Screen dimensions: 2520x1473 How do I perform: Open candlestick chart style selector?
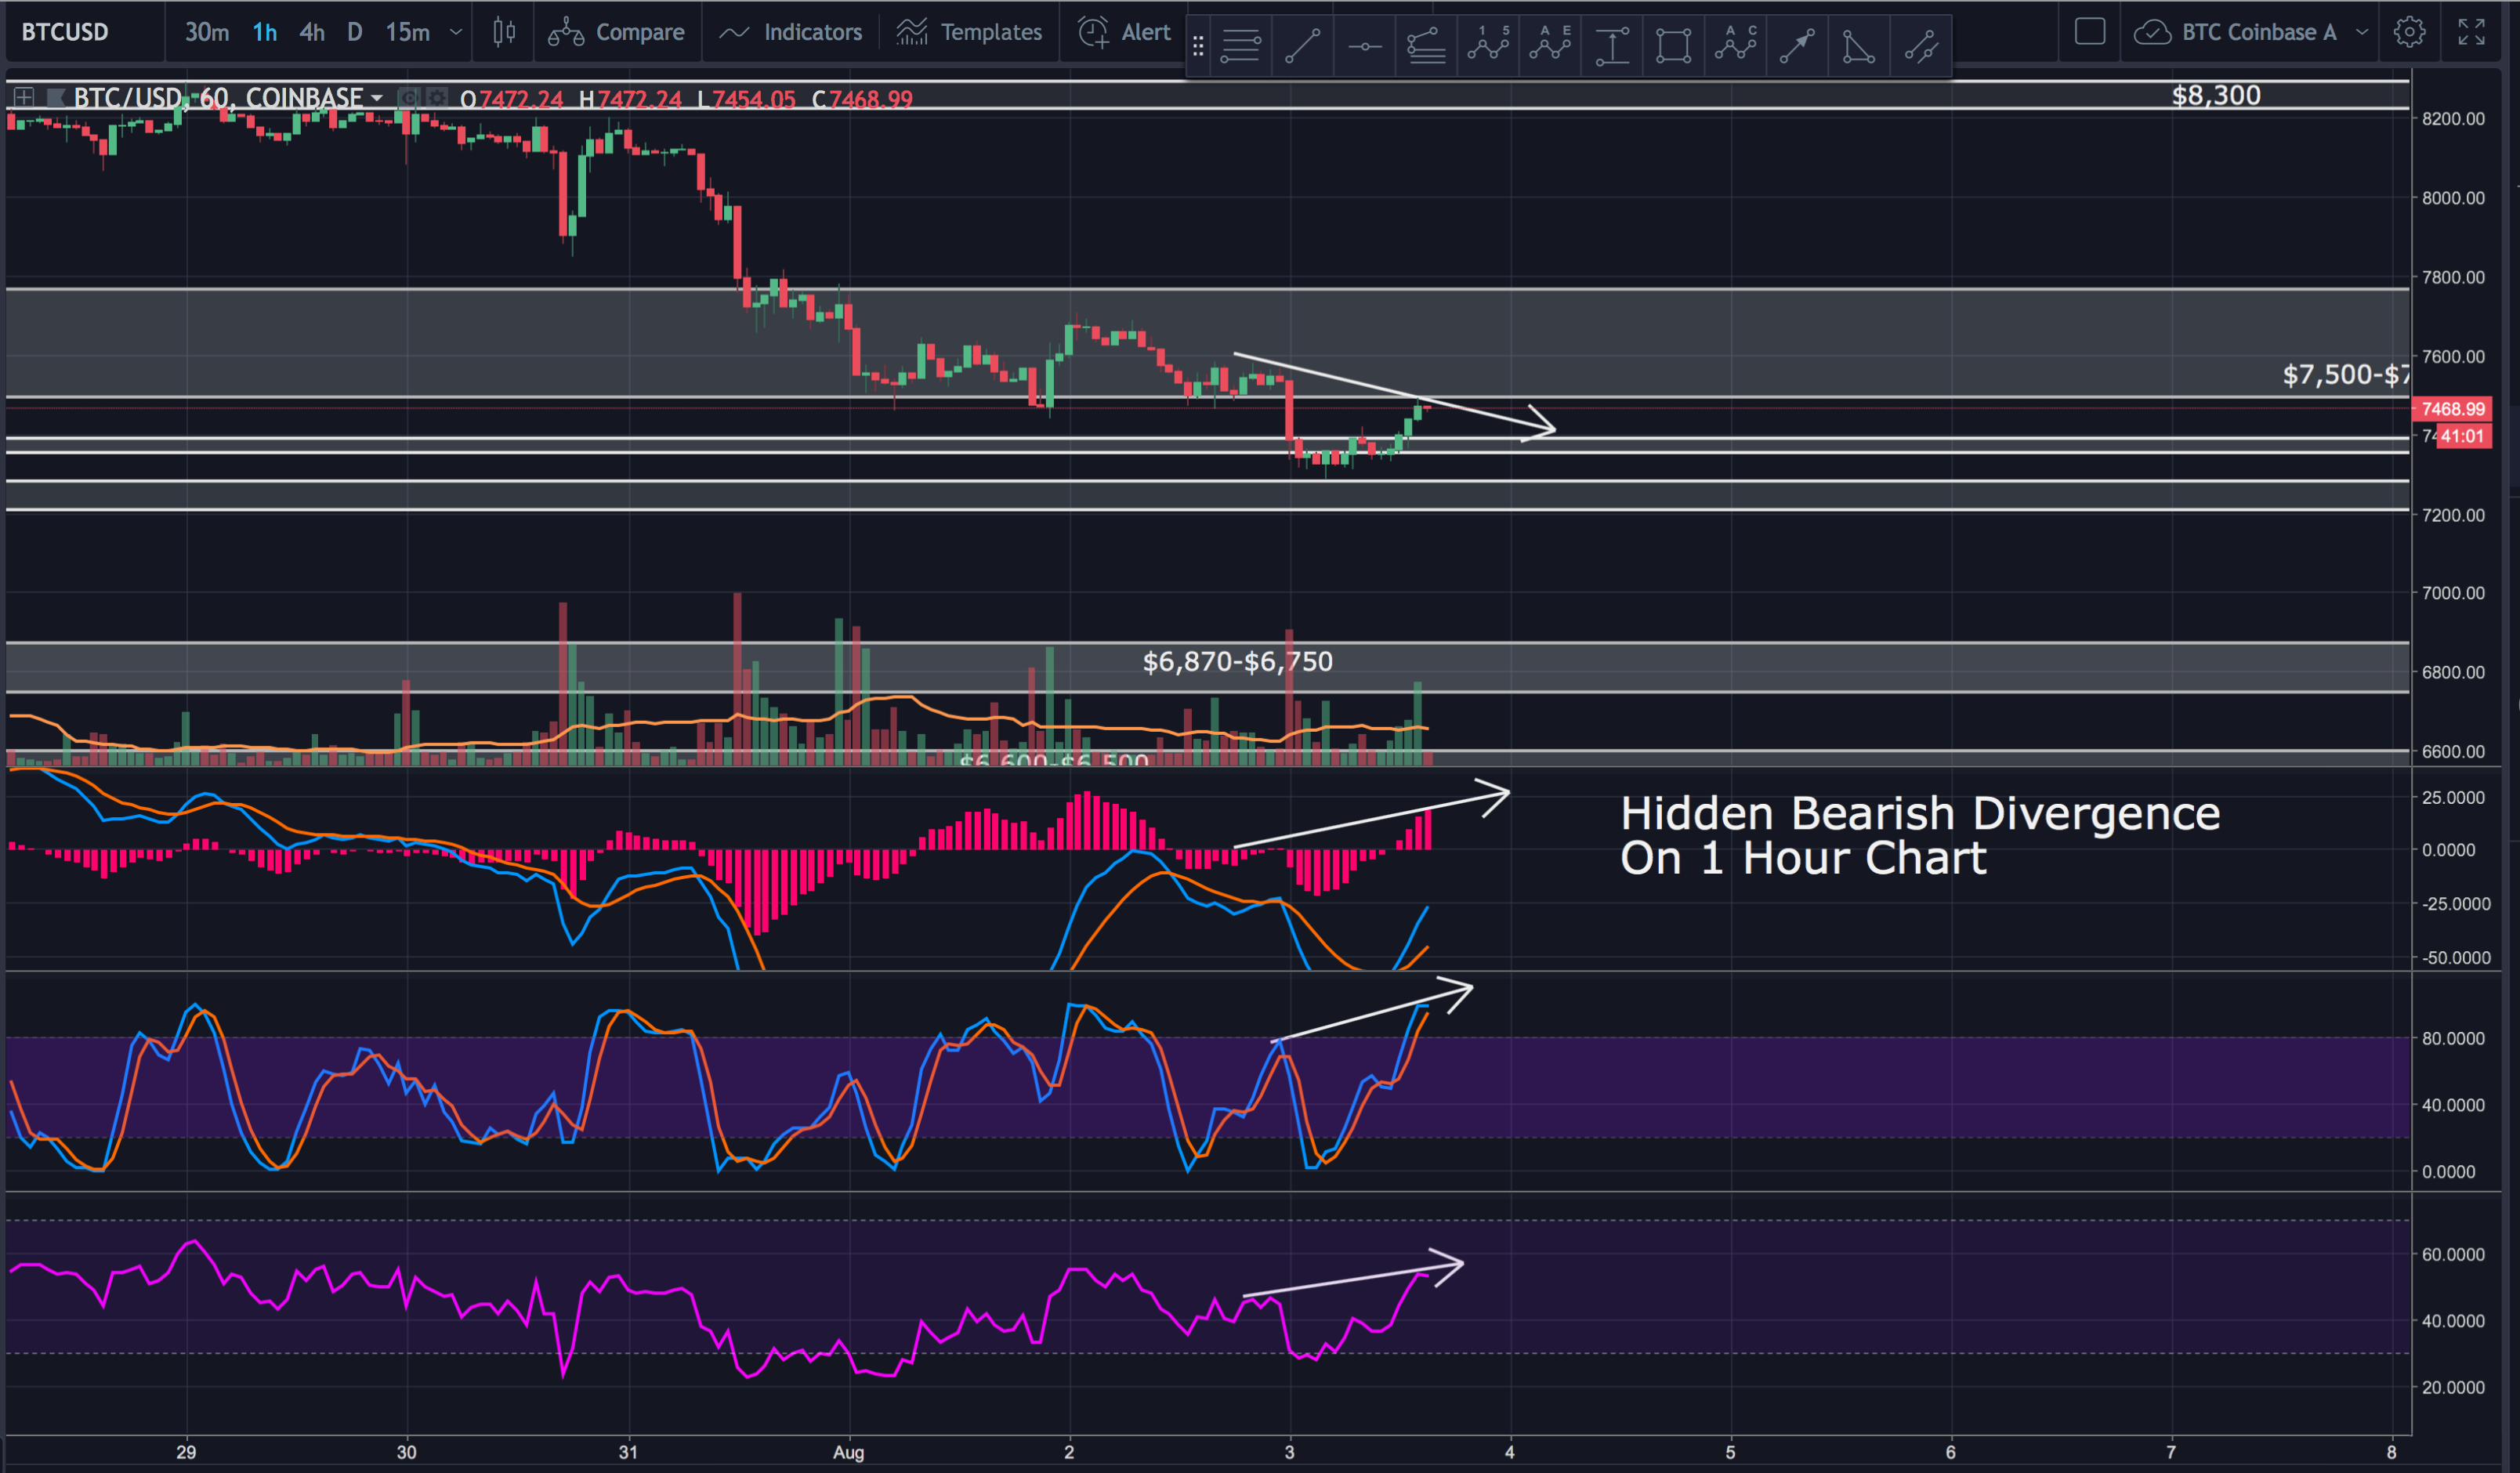click(x=504, y=32)
